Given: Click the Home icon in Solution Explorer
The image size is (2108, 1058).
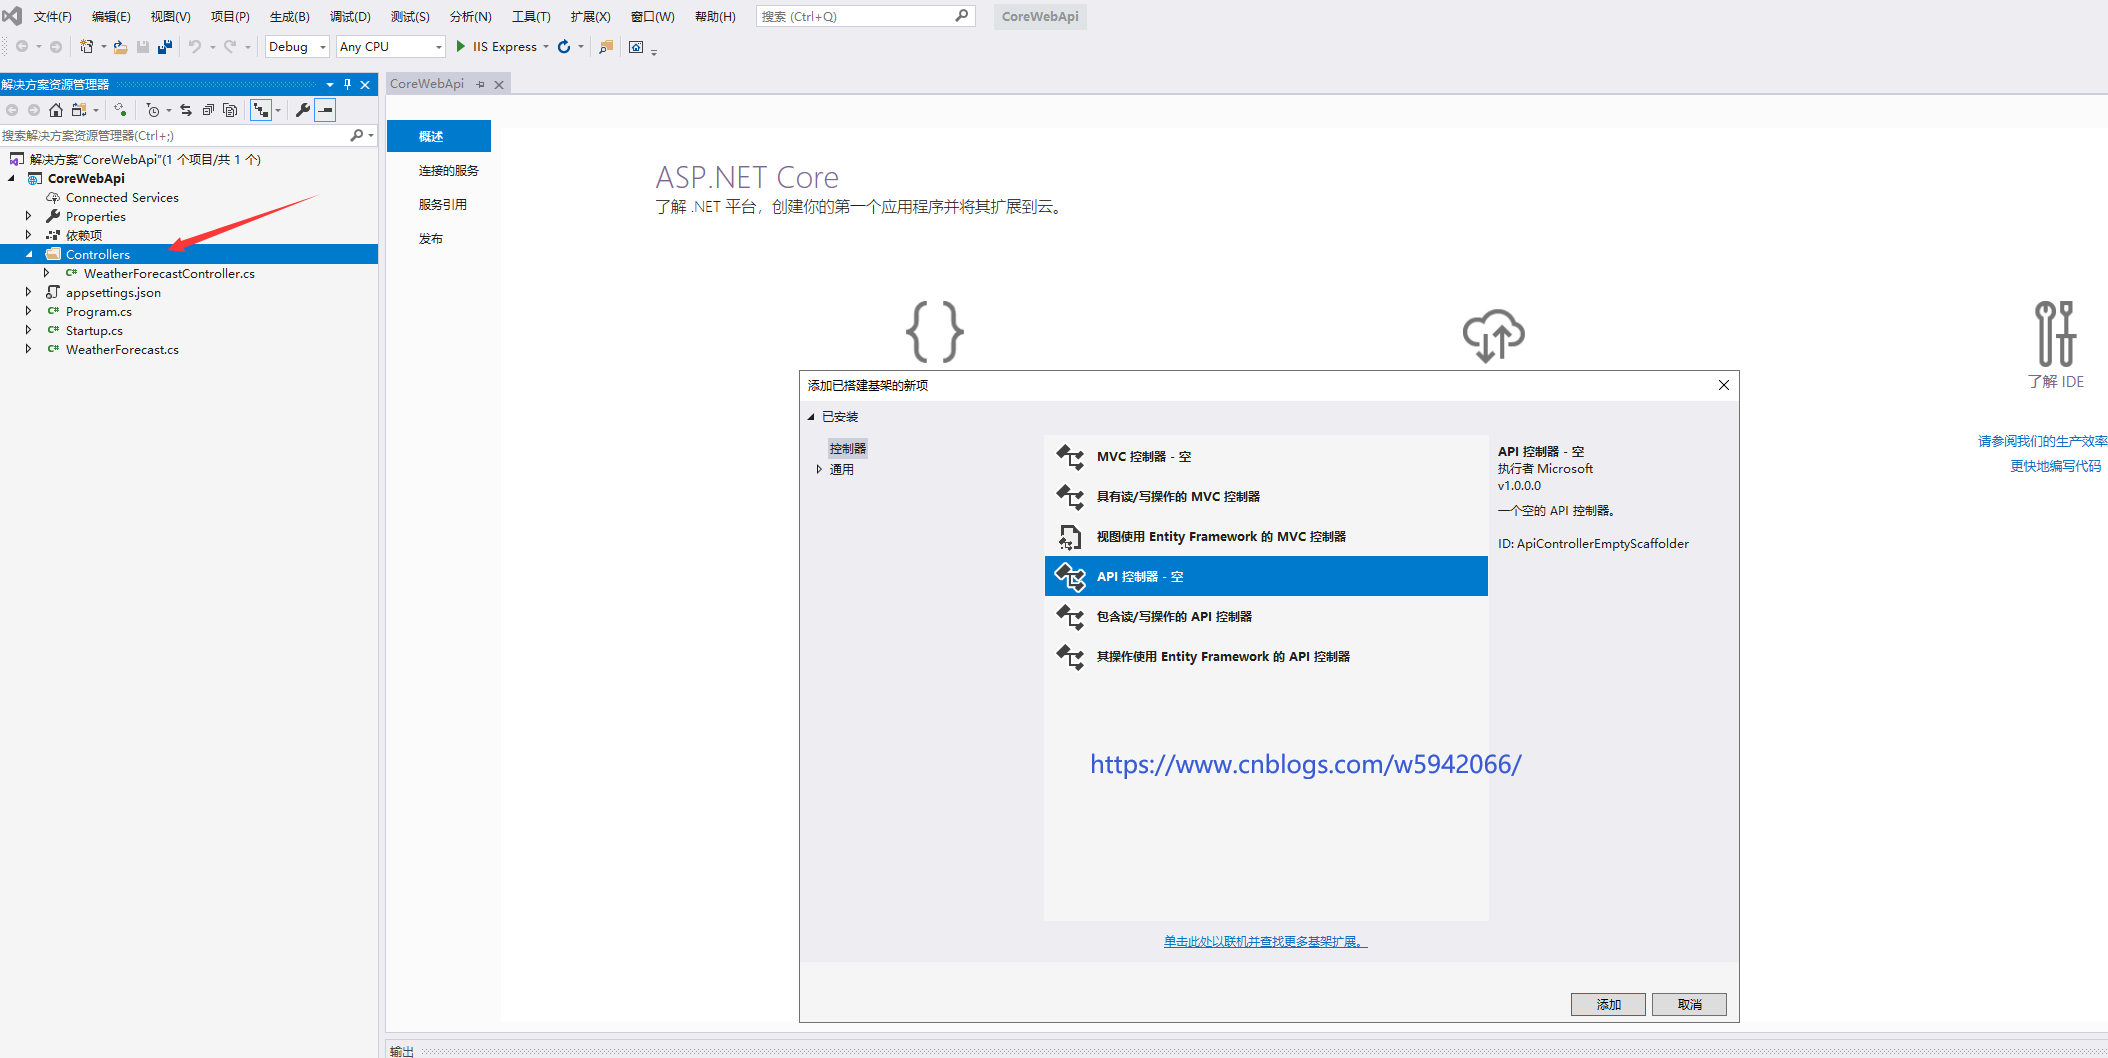Looking at the screenshot, I should coord(56,110).
